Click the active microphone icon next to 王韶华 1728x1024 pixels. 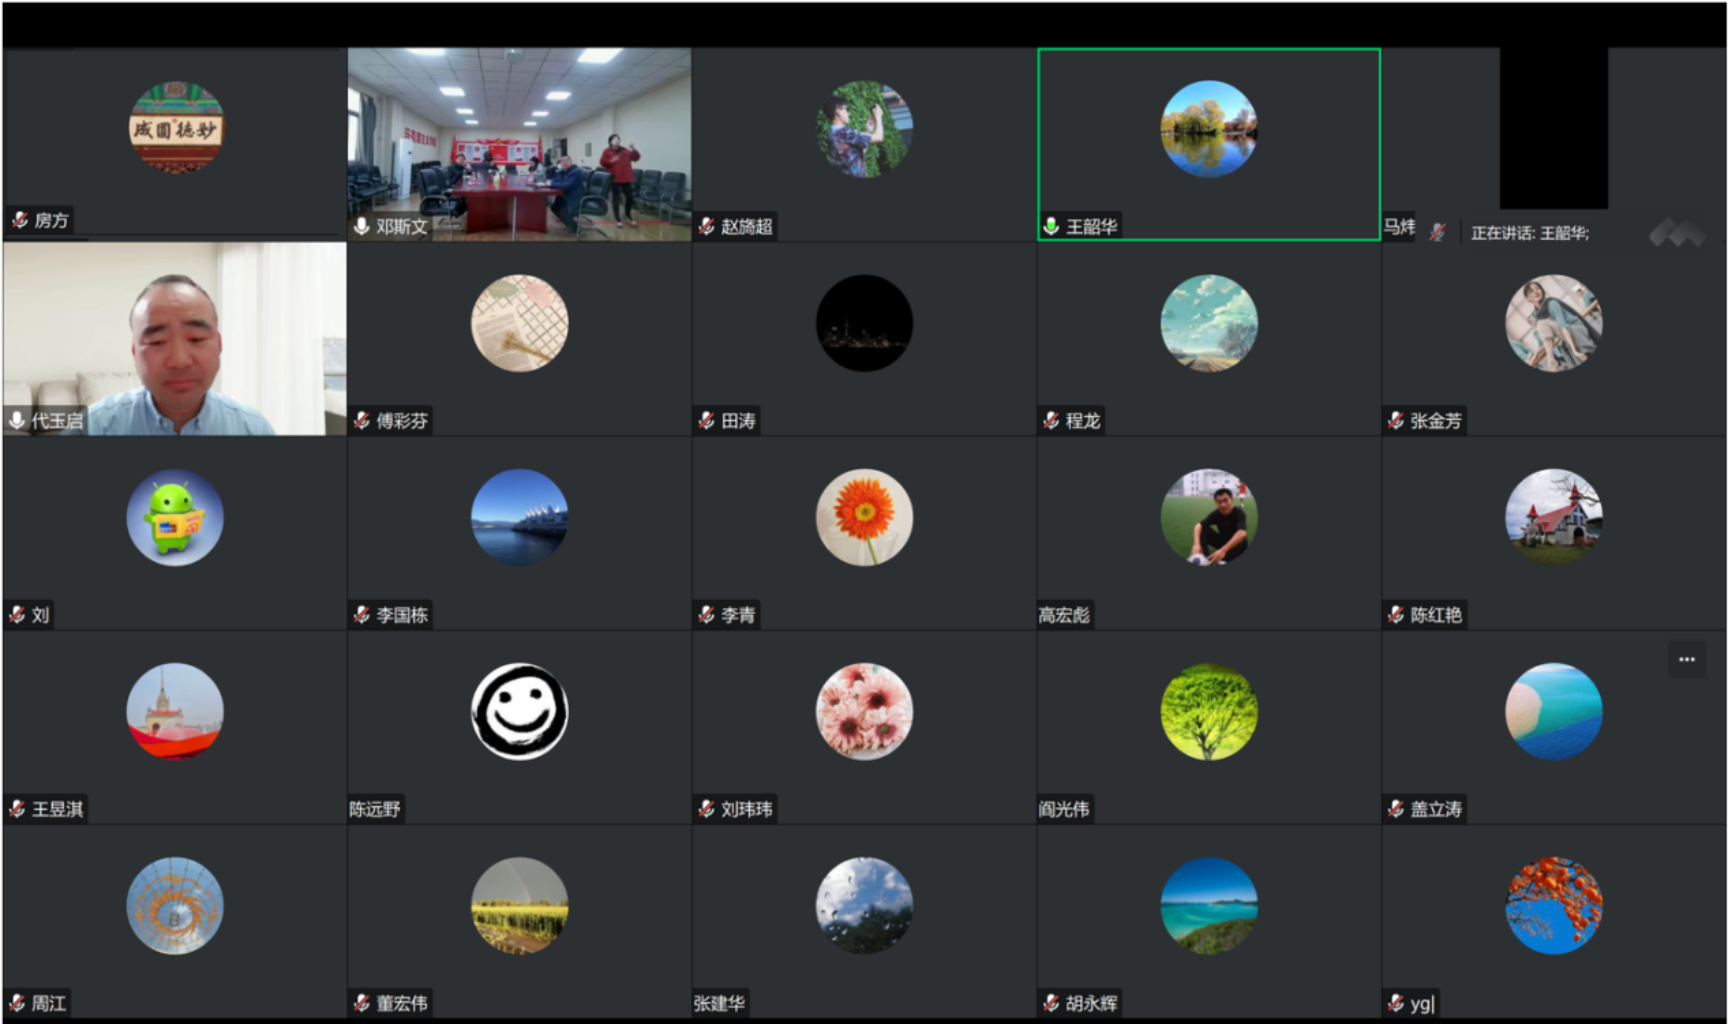[1051, 226]
